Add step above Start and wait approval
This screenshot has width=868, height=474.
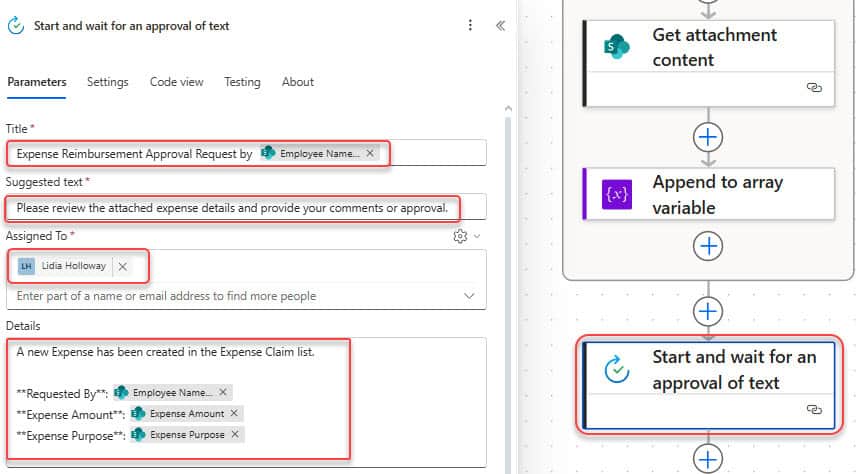tap(708, 311)
